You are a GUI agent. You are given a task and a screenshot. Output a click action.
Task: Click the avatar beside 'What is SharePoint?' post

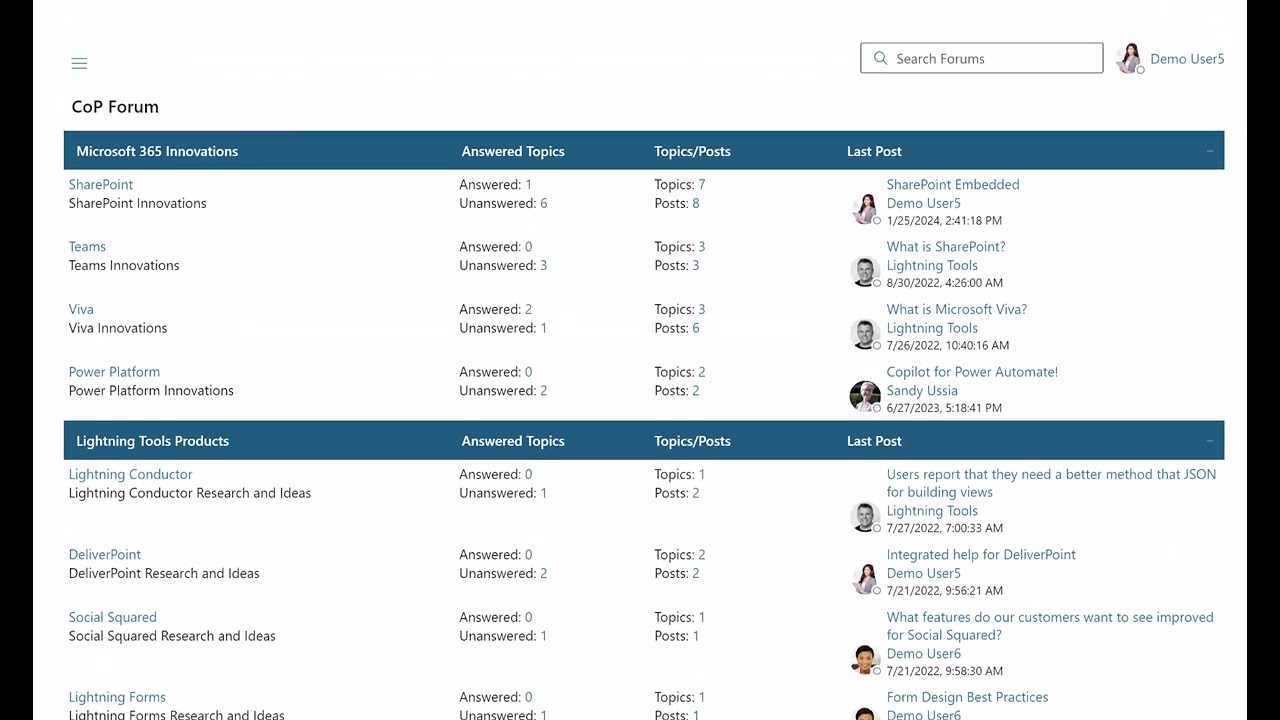coord(865,271)
